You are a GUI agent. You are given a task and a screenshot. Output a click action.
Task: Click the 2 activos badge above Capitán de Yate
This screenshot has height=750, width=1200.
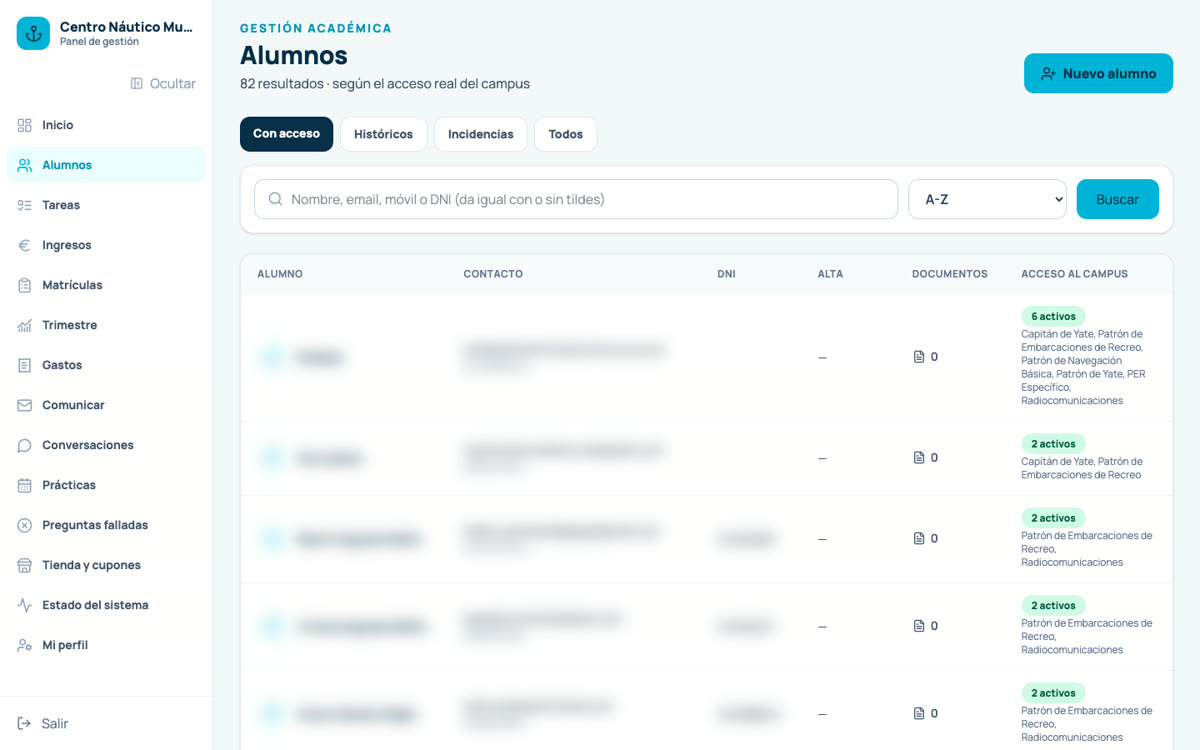tap(1053, 444)
